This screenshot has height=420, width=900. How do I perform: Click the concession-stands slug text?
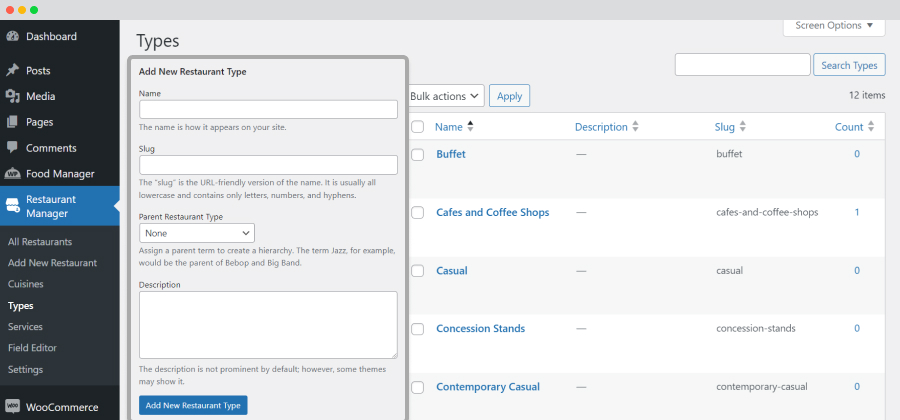pos(755,328)
